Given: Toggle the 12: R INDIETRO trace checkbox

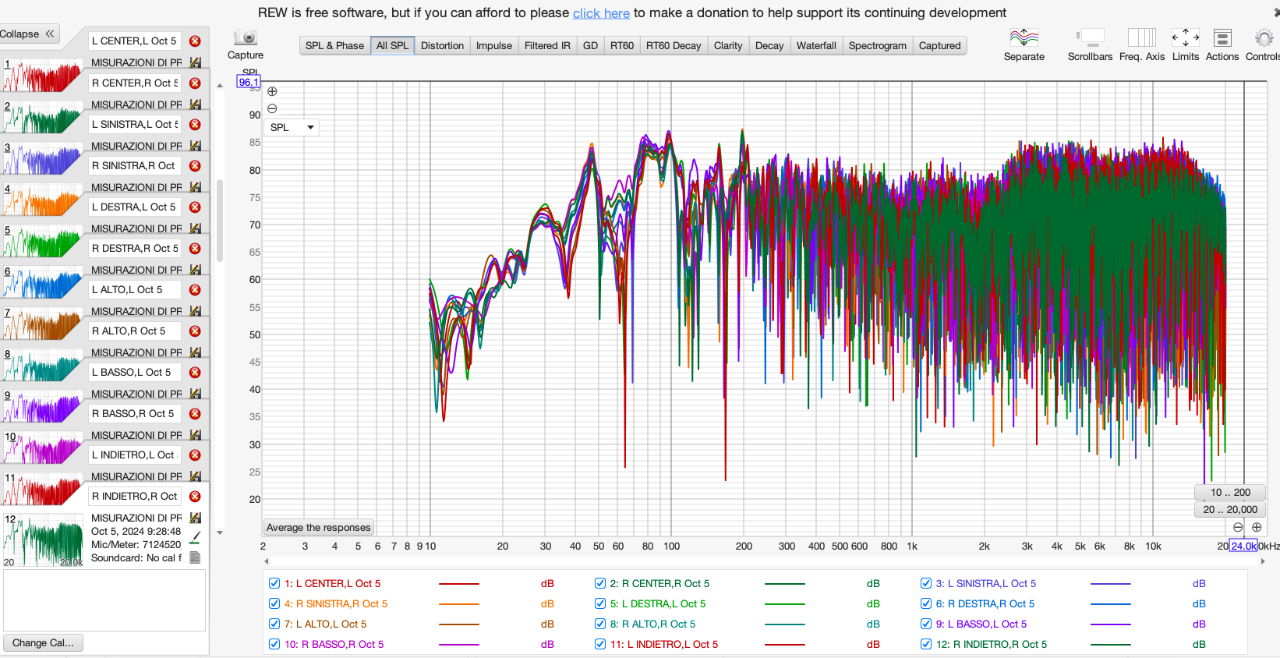Looking at the screenshot, I should pos(927,644).
